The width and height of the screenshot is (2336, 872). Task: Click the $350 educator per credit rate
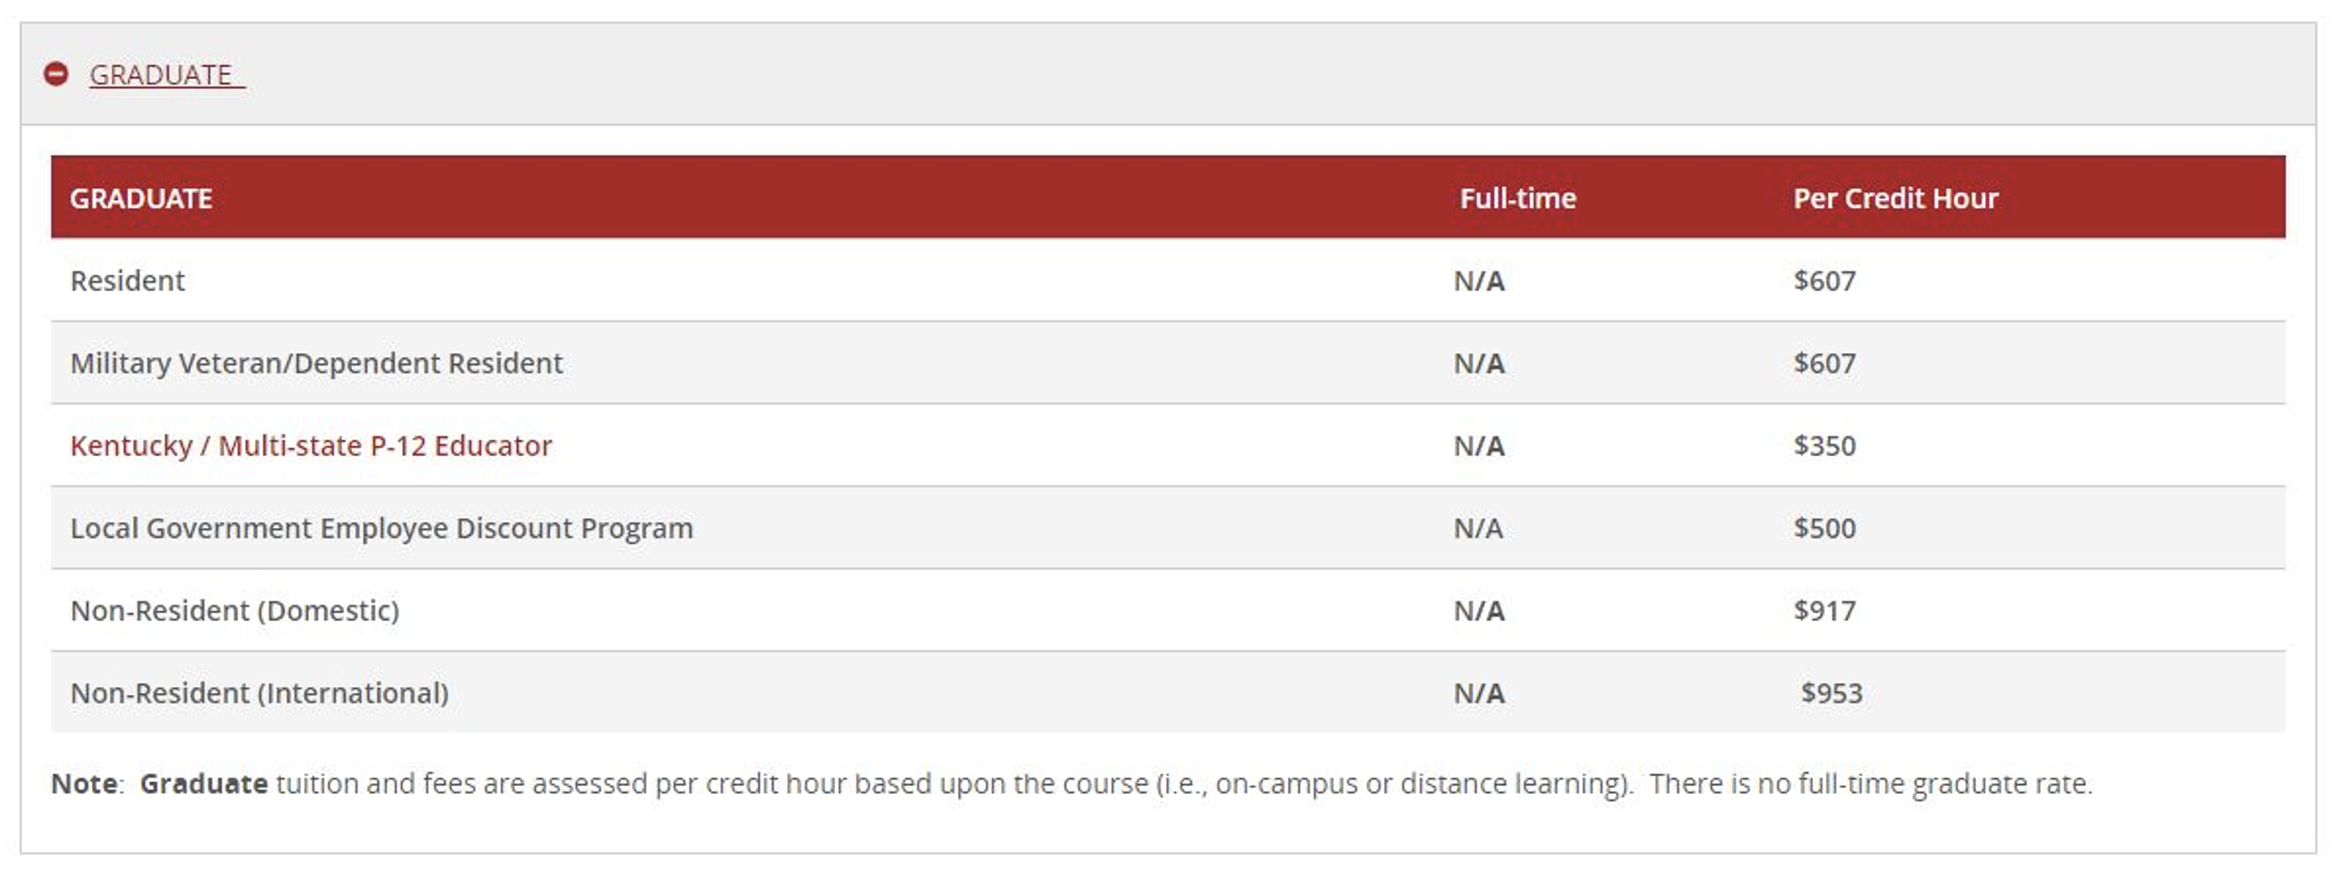(1826, 446)
